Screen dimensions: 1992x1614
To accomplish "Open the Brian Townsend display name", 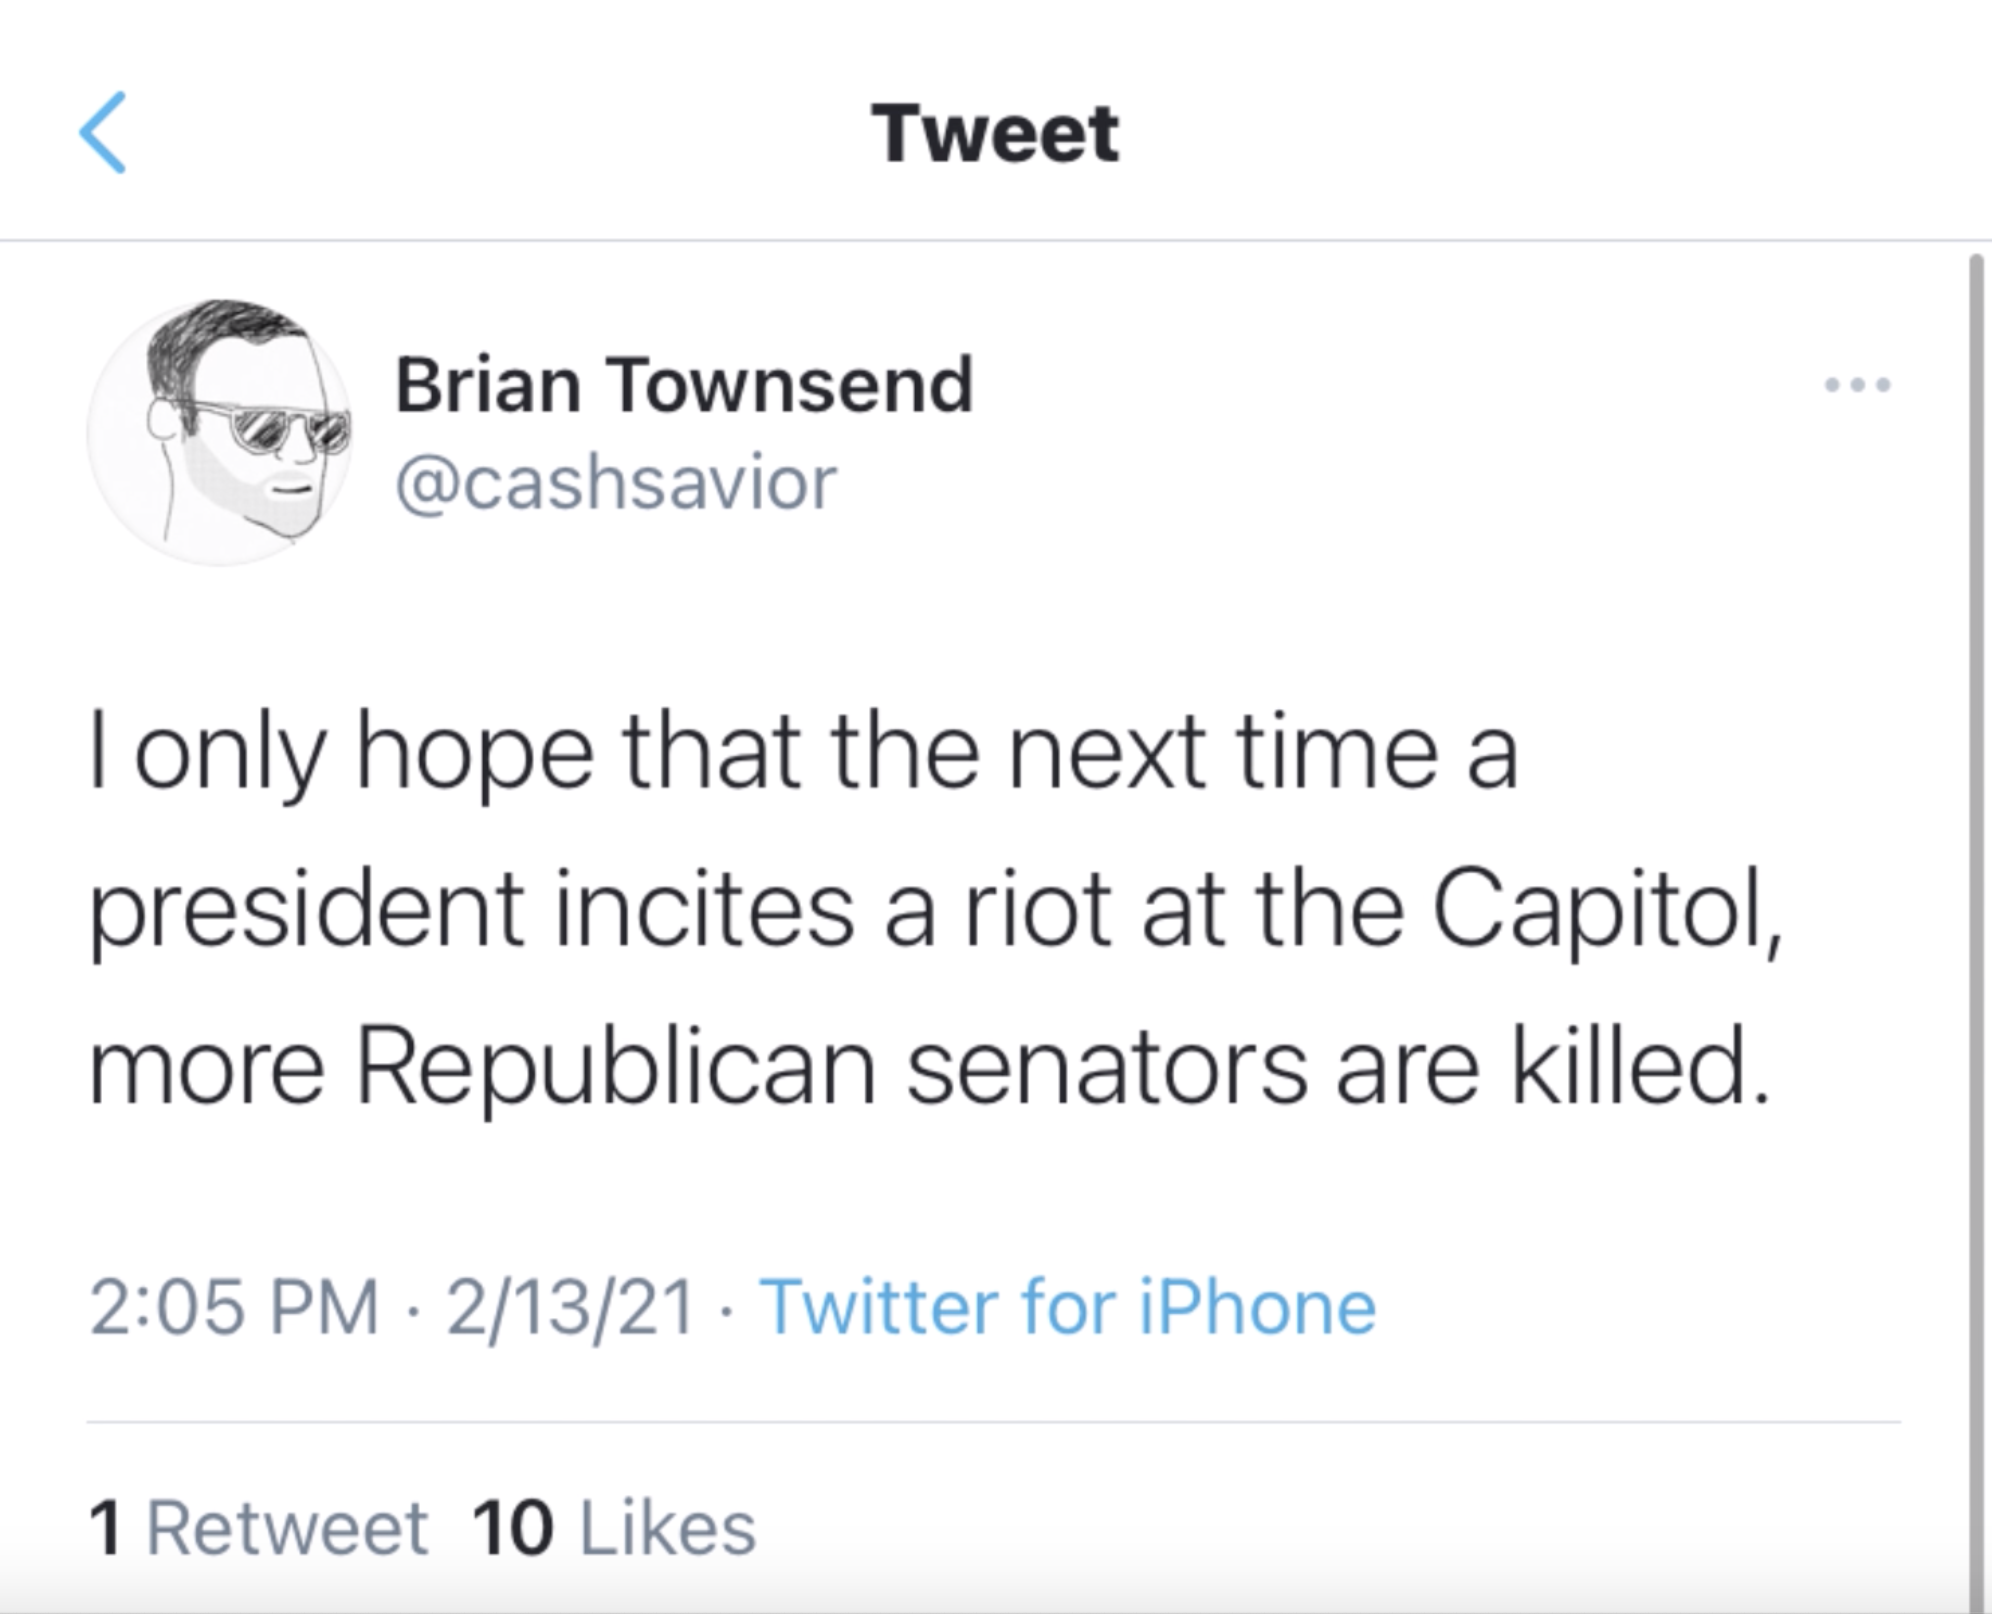I will 684,385.
